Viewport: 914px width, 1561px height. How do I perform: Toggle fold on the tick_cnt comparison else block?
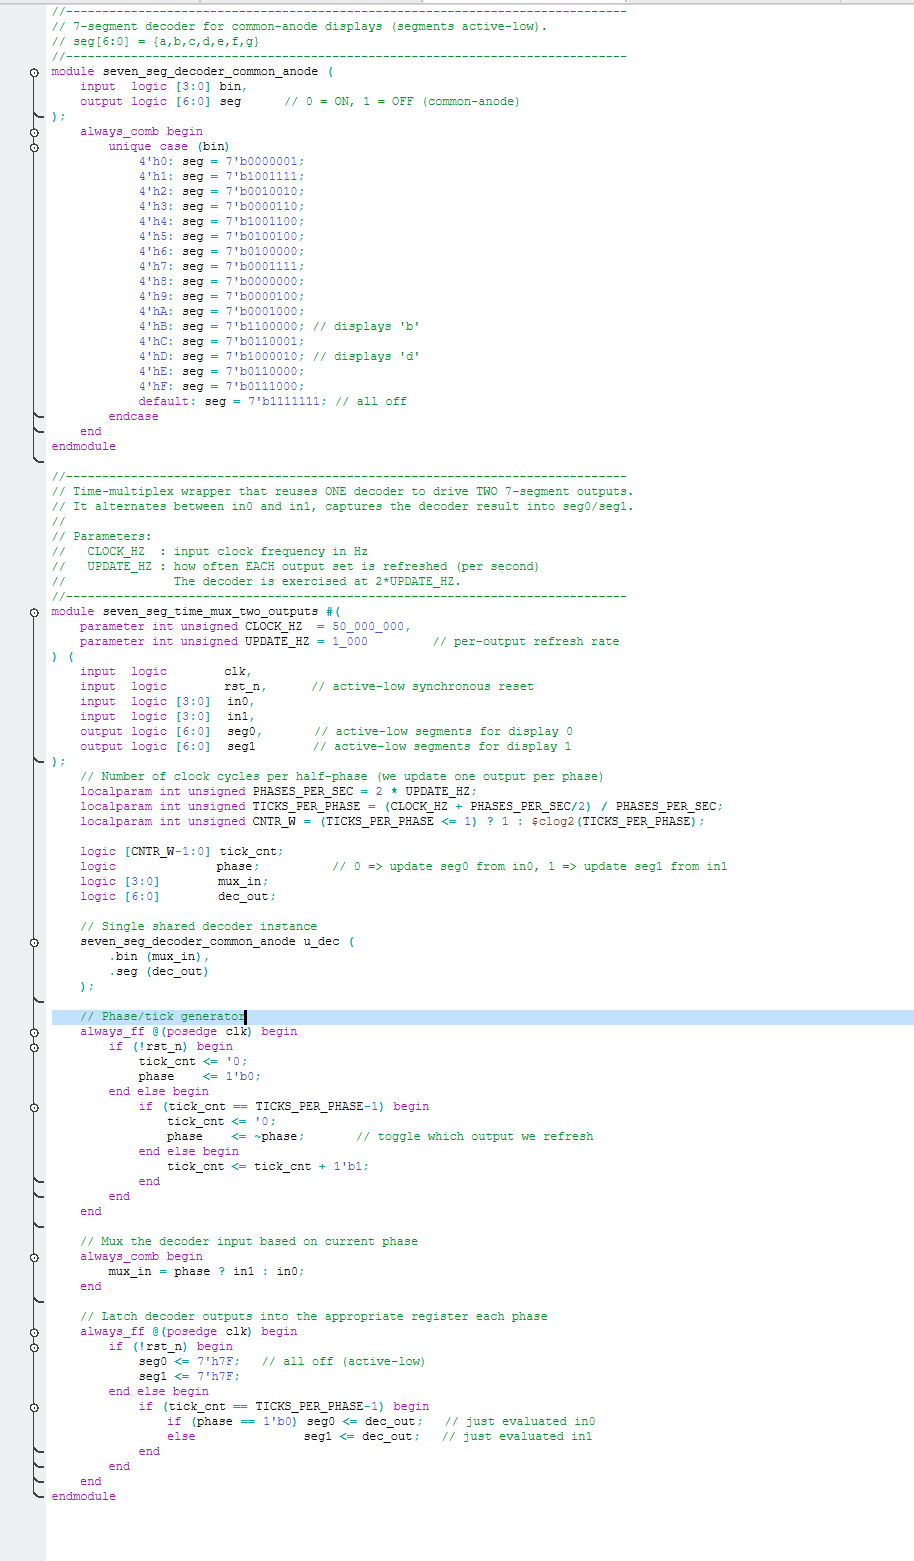33,1106
